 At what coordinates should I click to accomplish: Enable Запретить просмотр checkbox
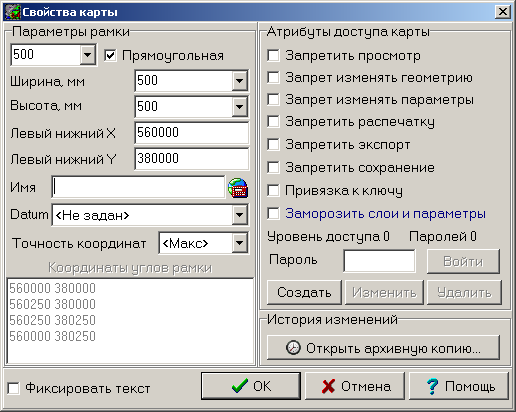tap(273, 55)
